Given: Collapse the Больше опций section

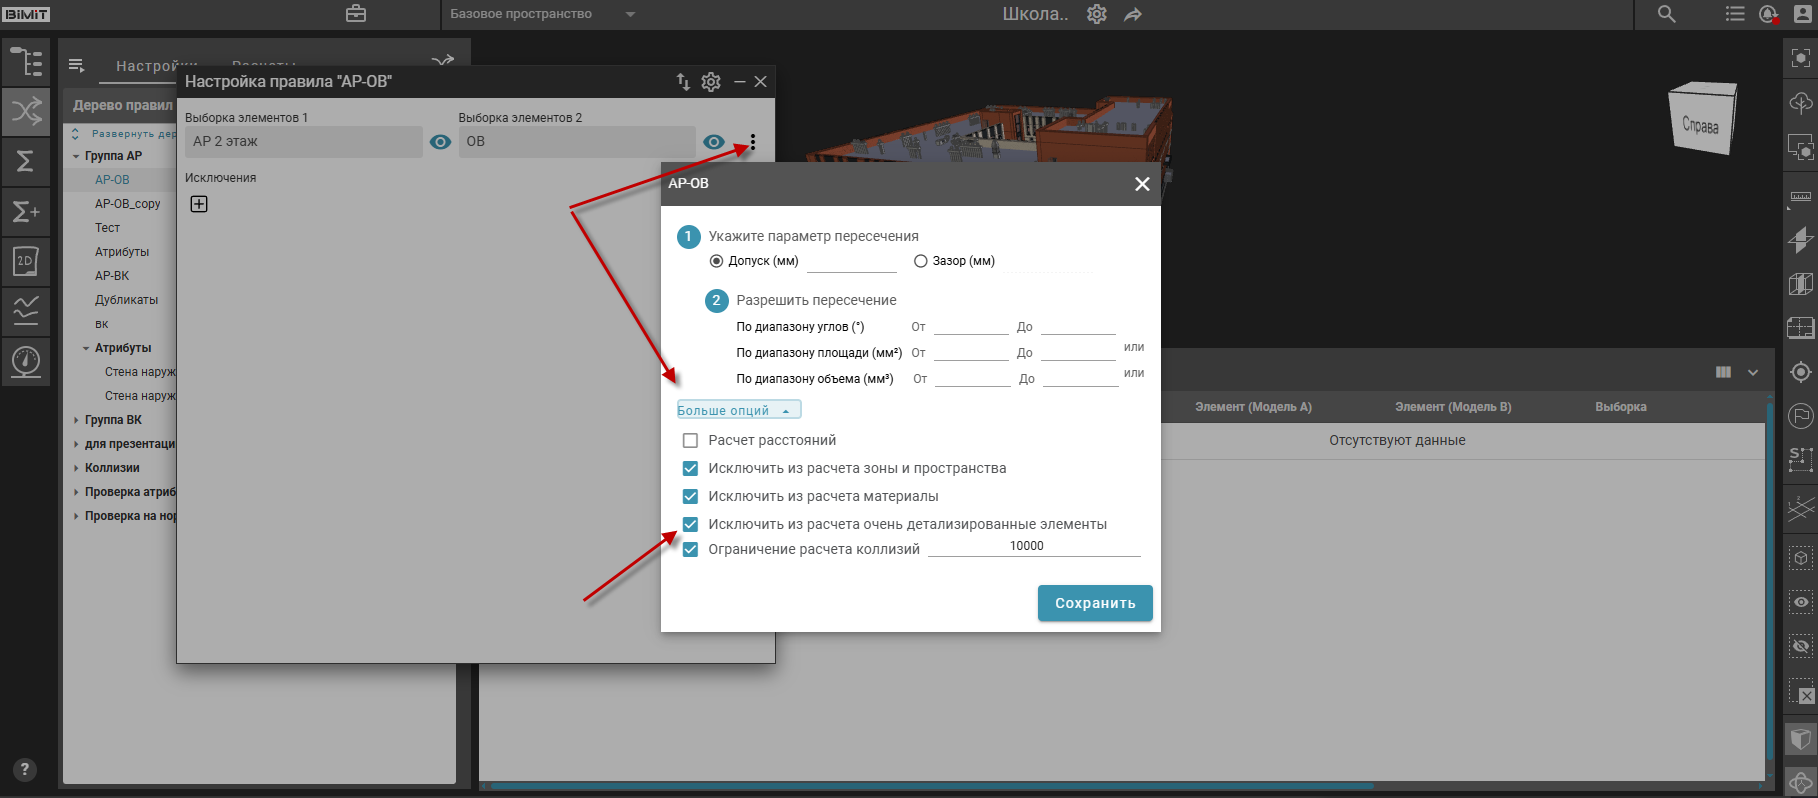Looking at the screenshot, I should tap(738, 410).
